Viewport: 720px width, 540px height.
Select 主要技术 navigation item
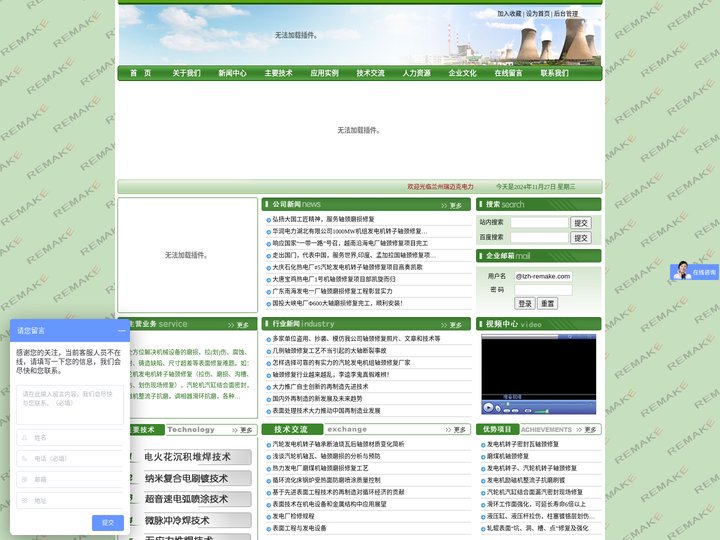[x=278, y=73]
